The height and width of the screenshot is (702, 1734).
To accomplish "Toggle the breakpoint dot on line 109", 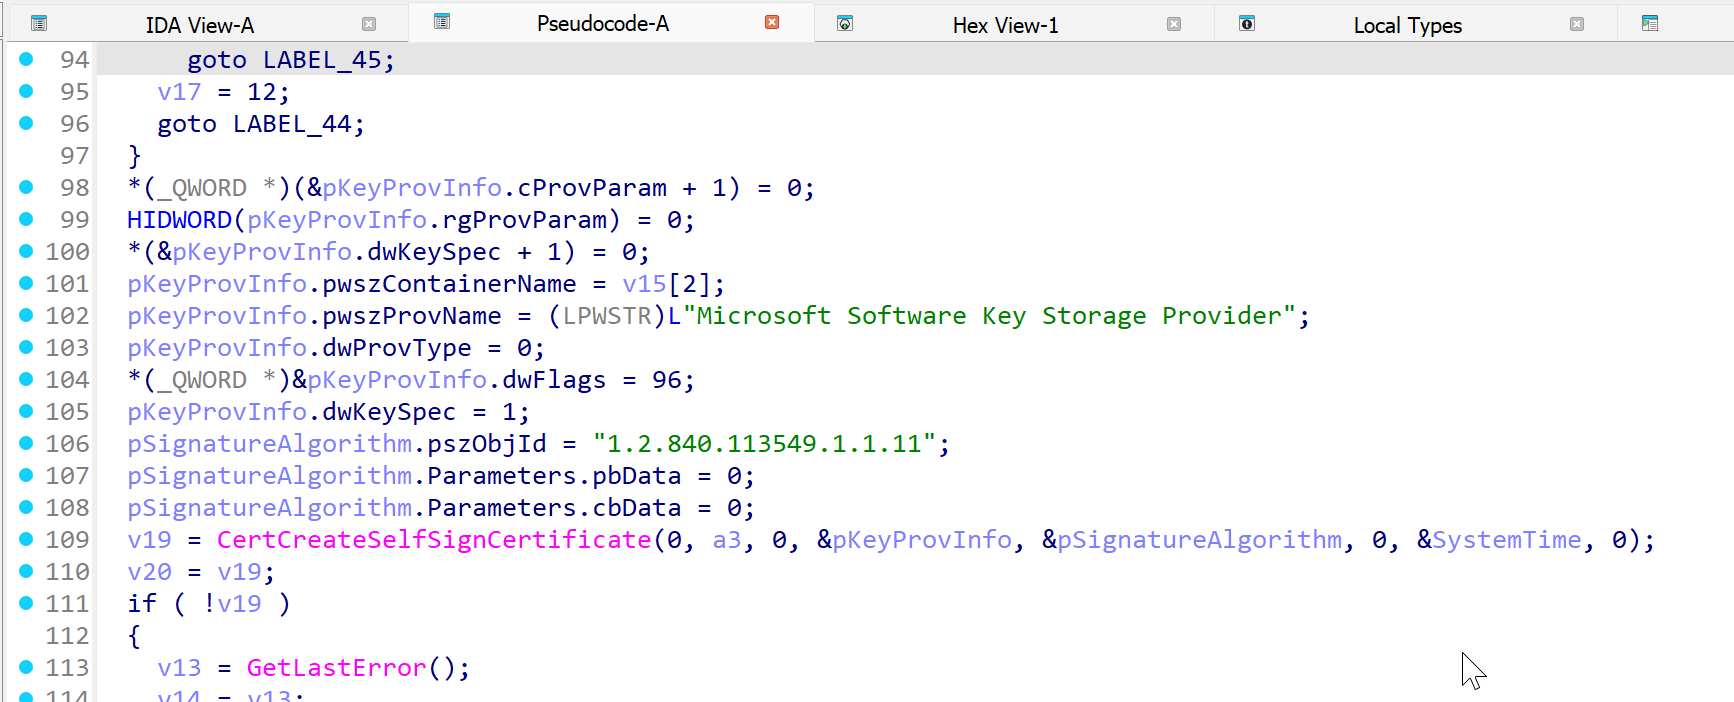I will (x=26, y=539).
